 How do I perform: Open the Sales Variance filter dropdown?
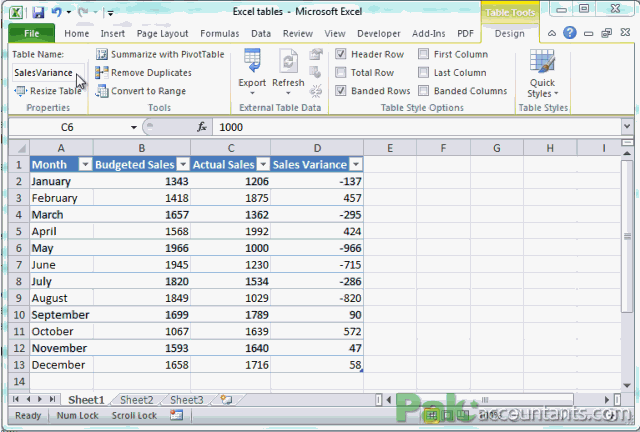pyautogui.click(x=356, y=165)
